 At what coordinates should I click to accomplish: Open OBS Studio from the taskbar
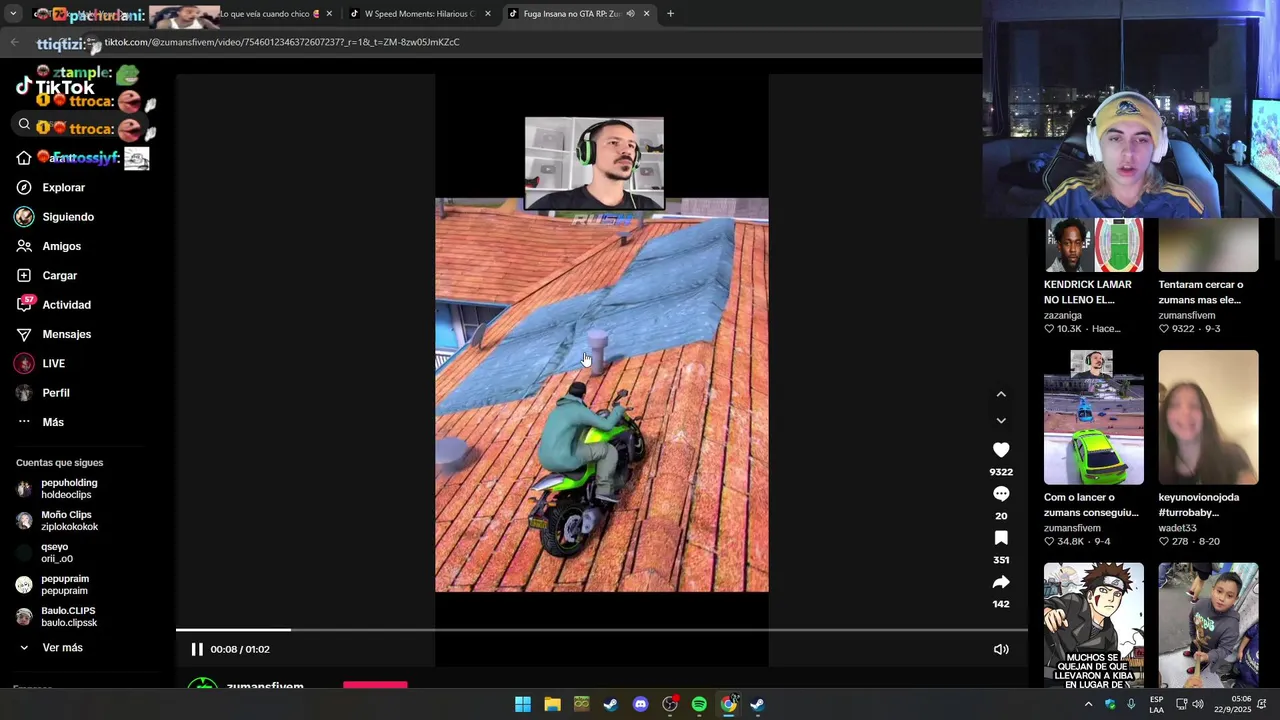click(670, 704)
